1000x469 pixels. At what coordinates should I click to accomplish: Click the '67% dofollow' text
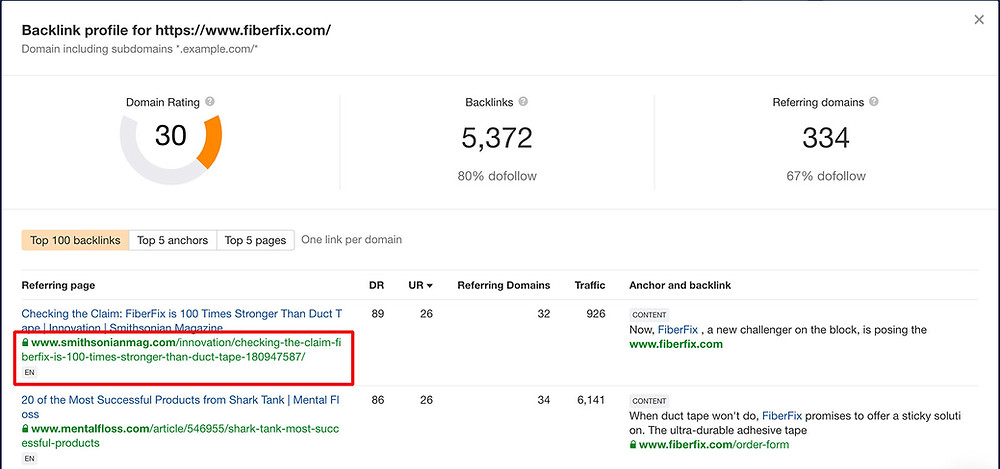tap(826, 176)
